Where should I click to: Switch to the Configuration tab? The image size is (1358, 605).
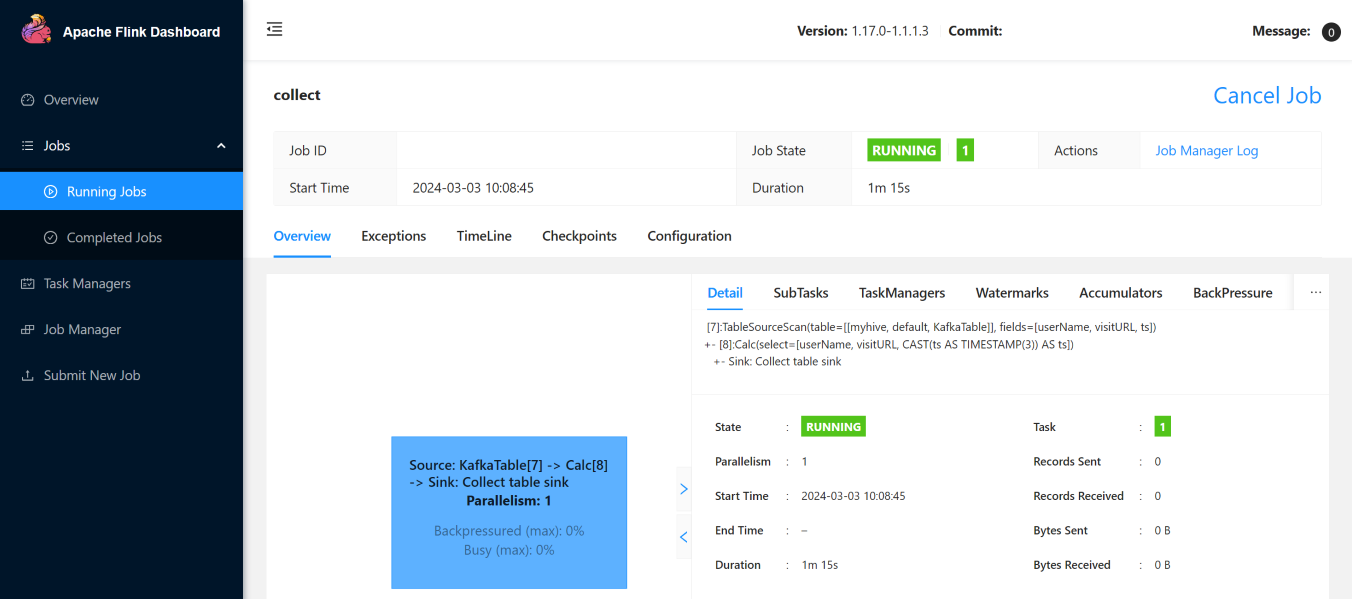pyautogui.click(x=689, y=236)
